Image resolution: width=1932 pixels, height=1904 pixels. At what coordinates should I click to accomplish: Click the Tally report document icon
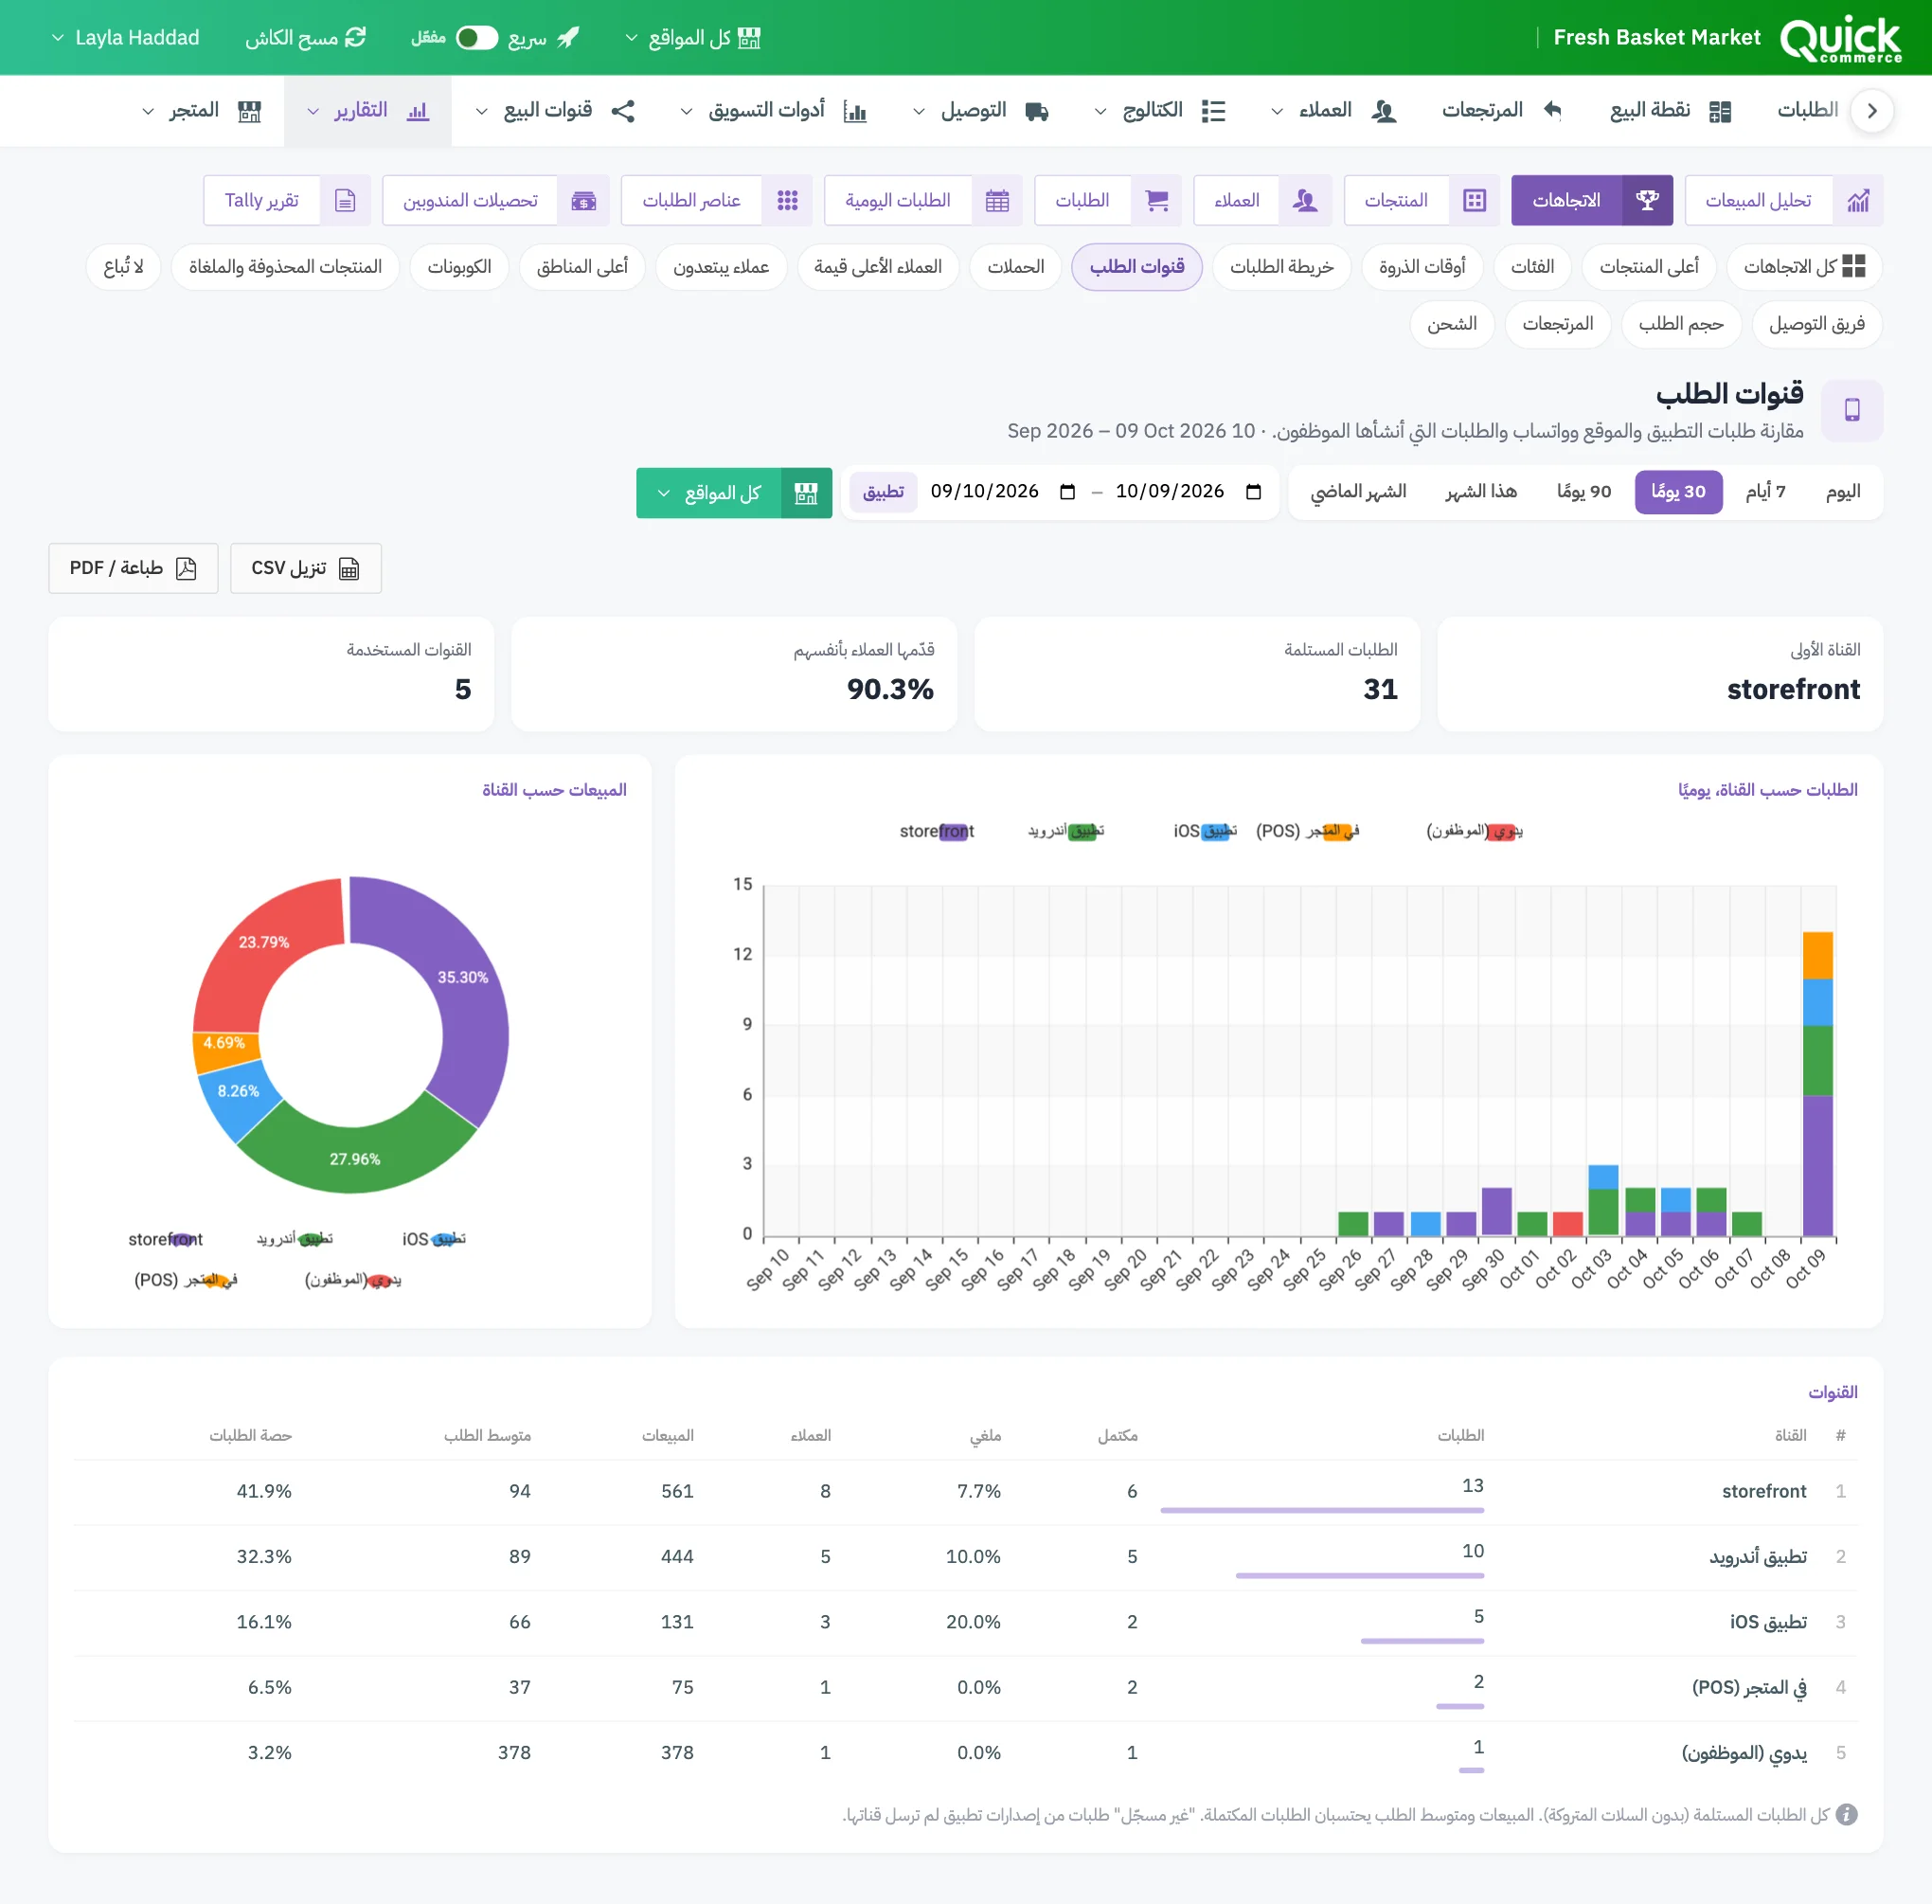[x=345, y=201]
